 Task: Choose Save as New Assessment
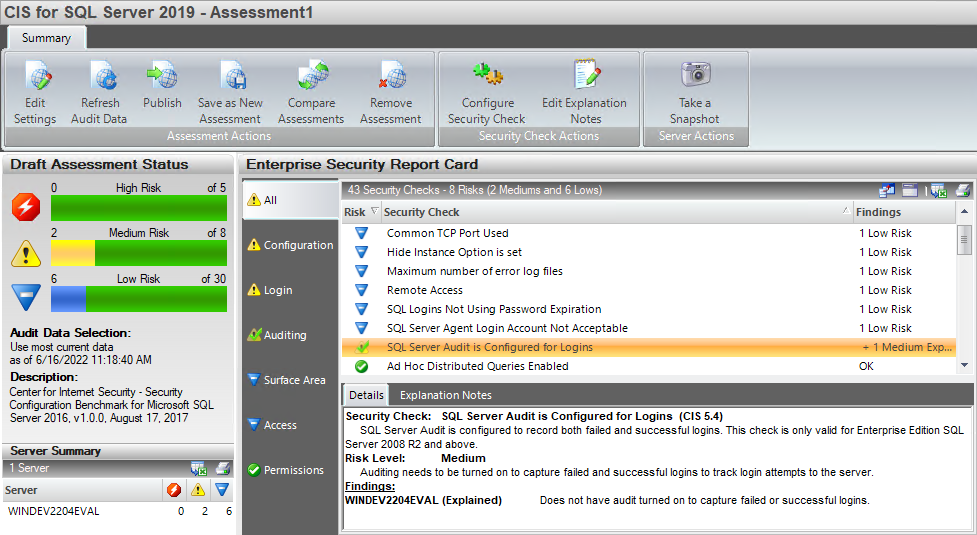tap(230, 92)
